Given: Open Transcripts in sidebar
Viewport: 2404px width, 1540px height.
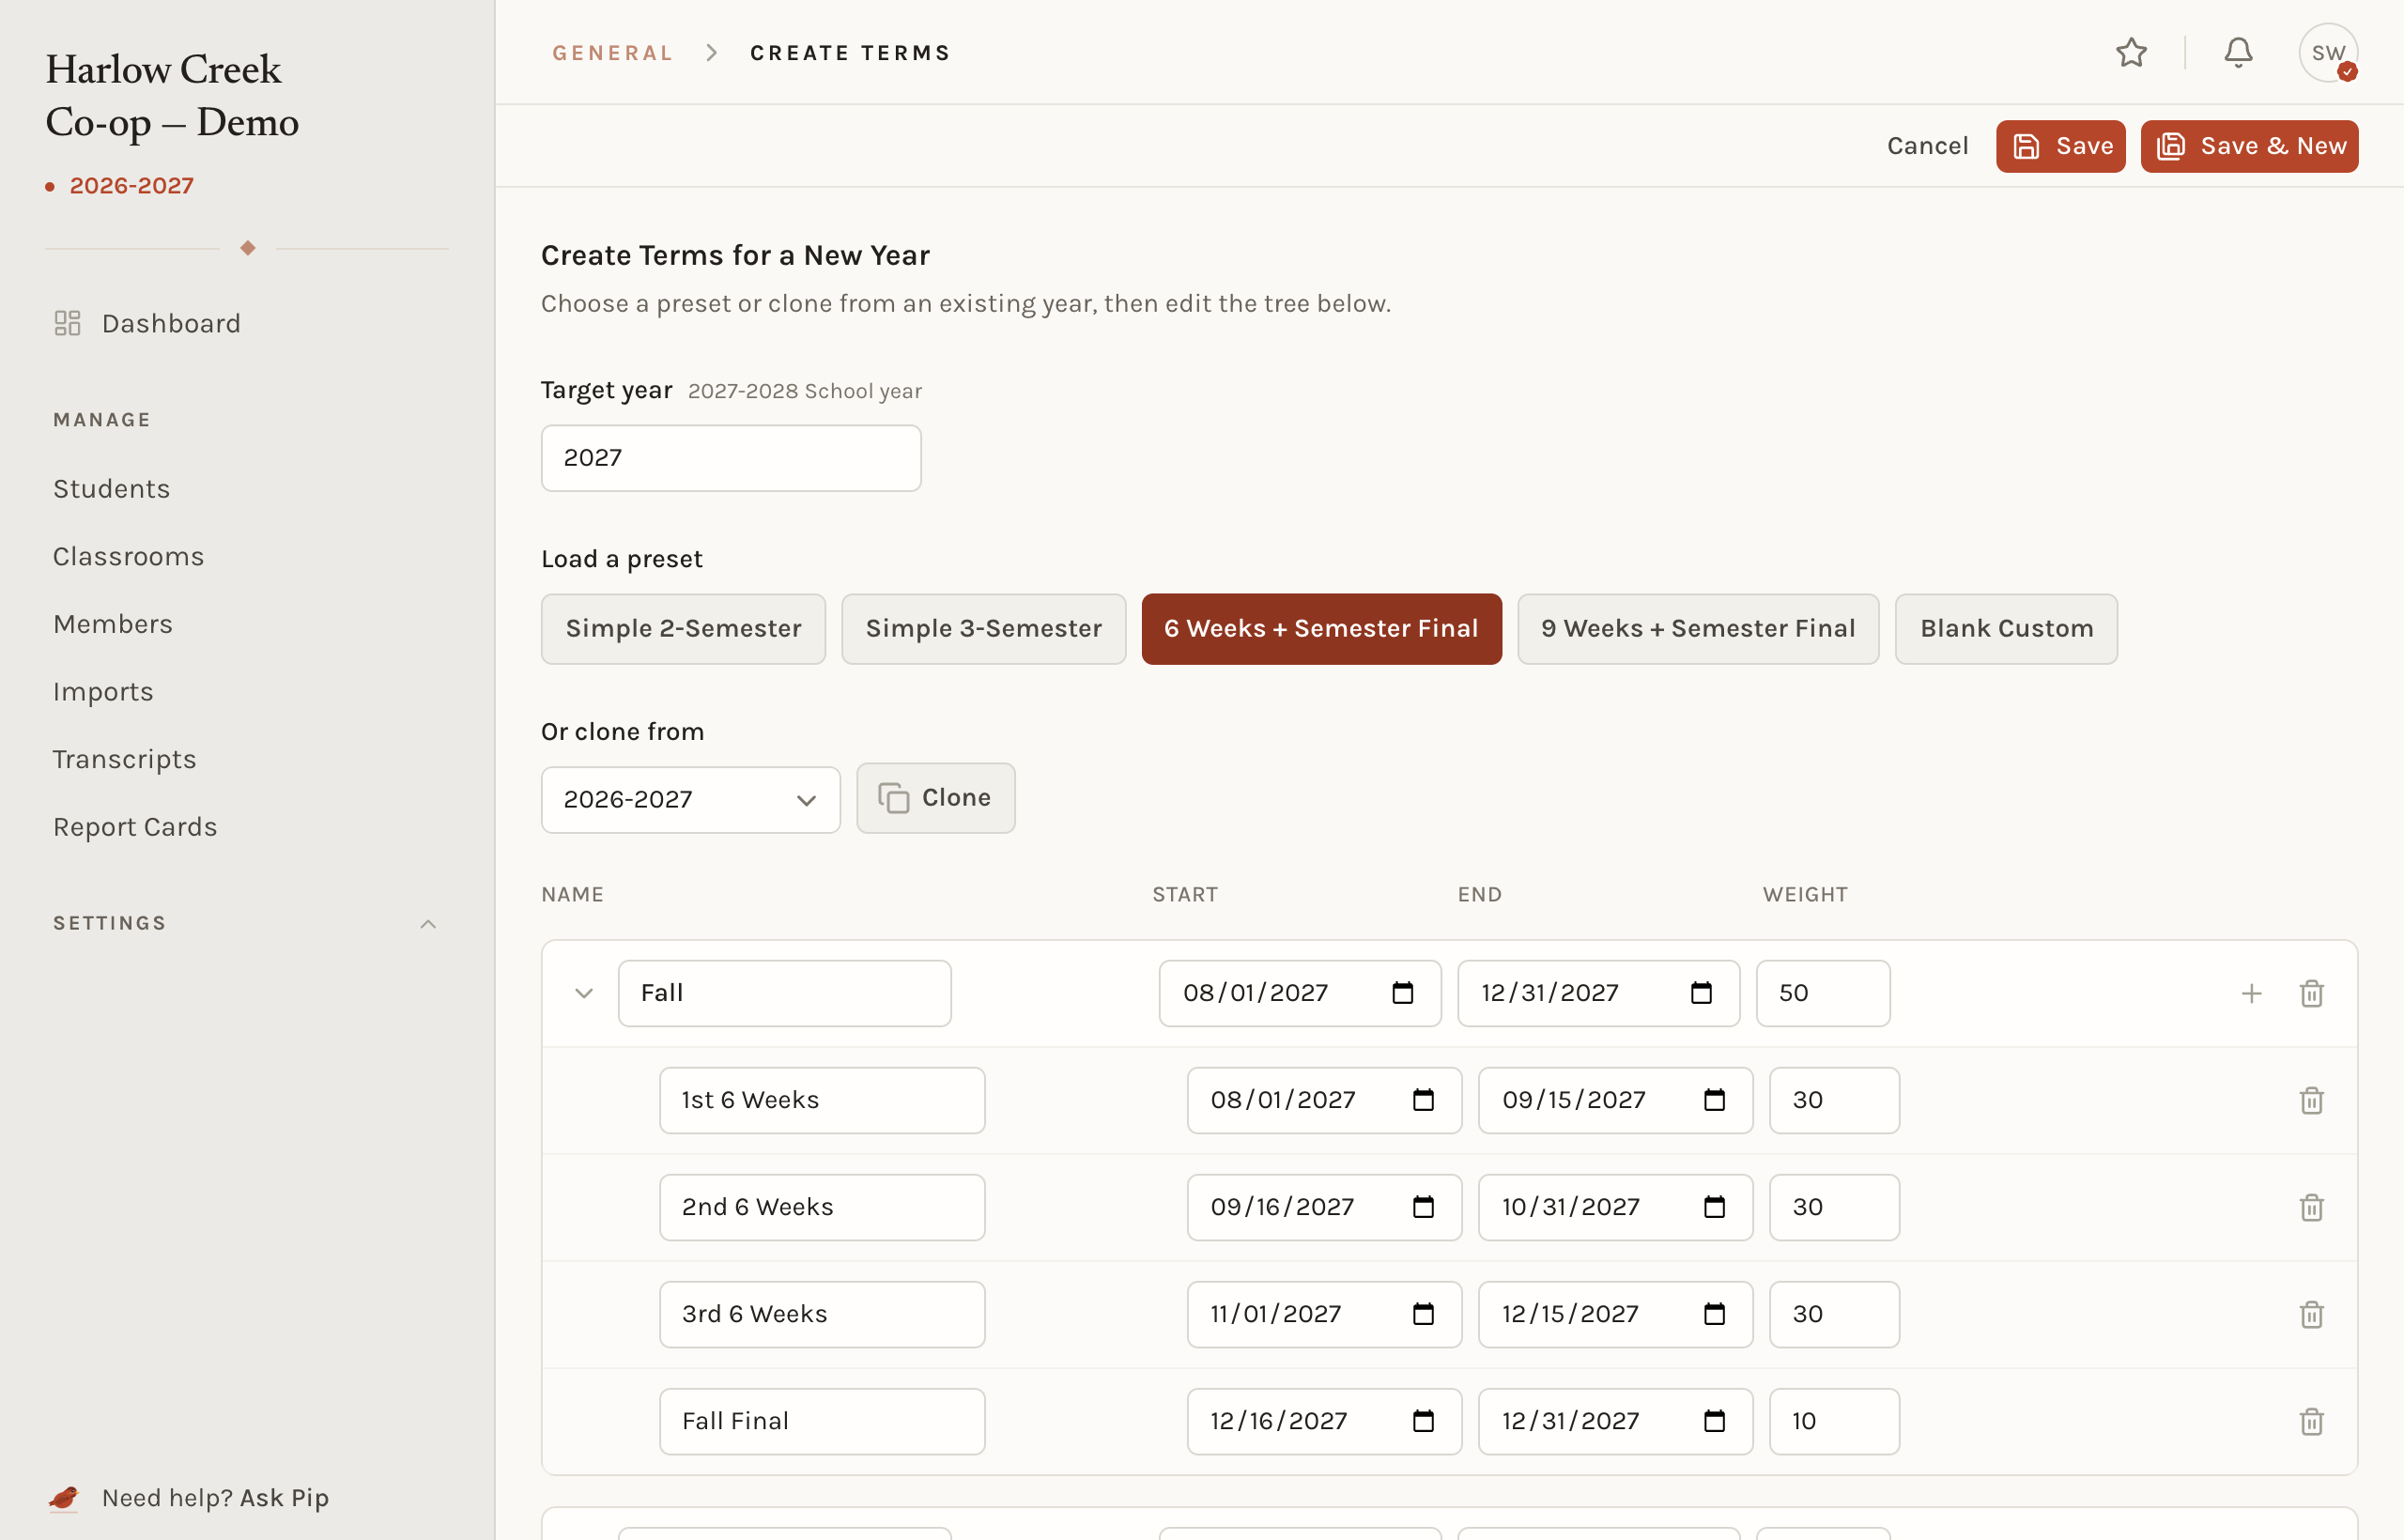Looking at the screenshot, I should (124, 759).
